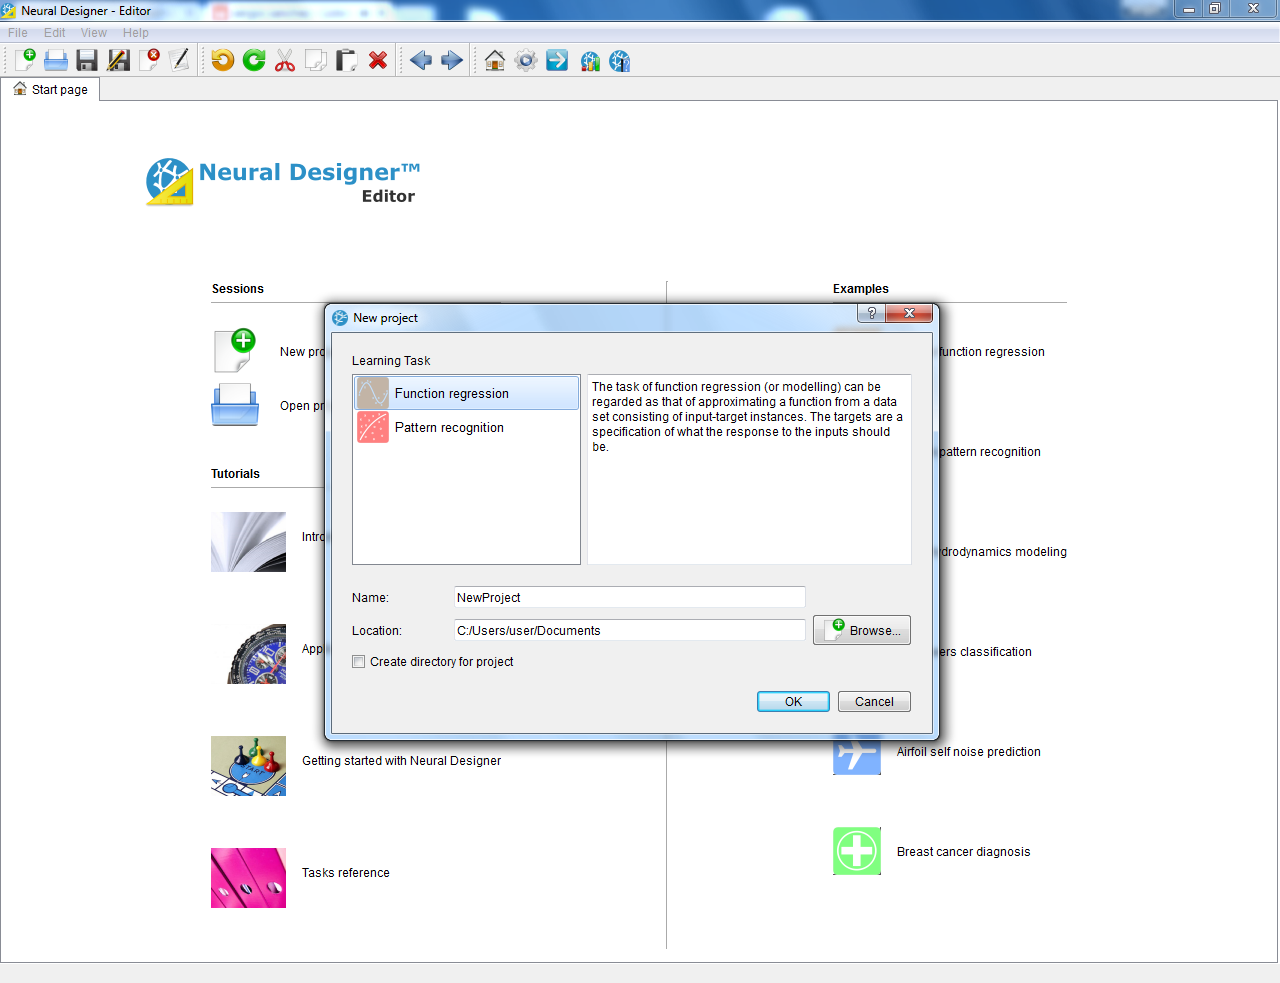This screenshot has height=983, width=1280.
Task: Open the Tasks reference tutorial link
Action: pos(346,873)
